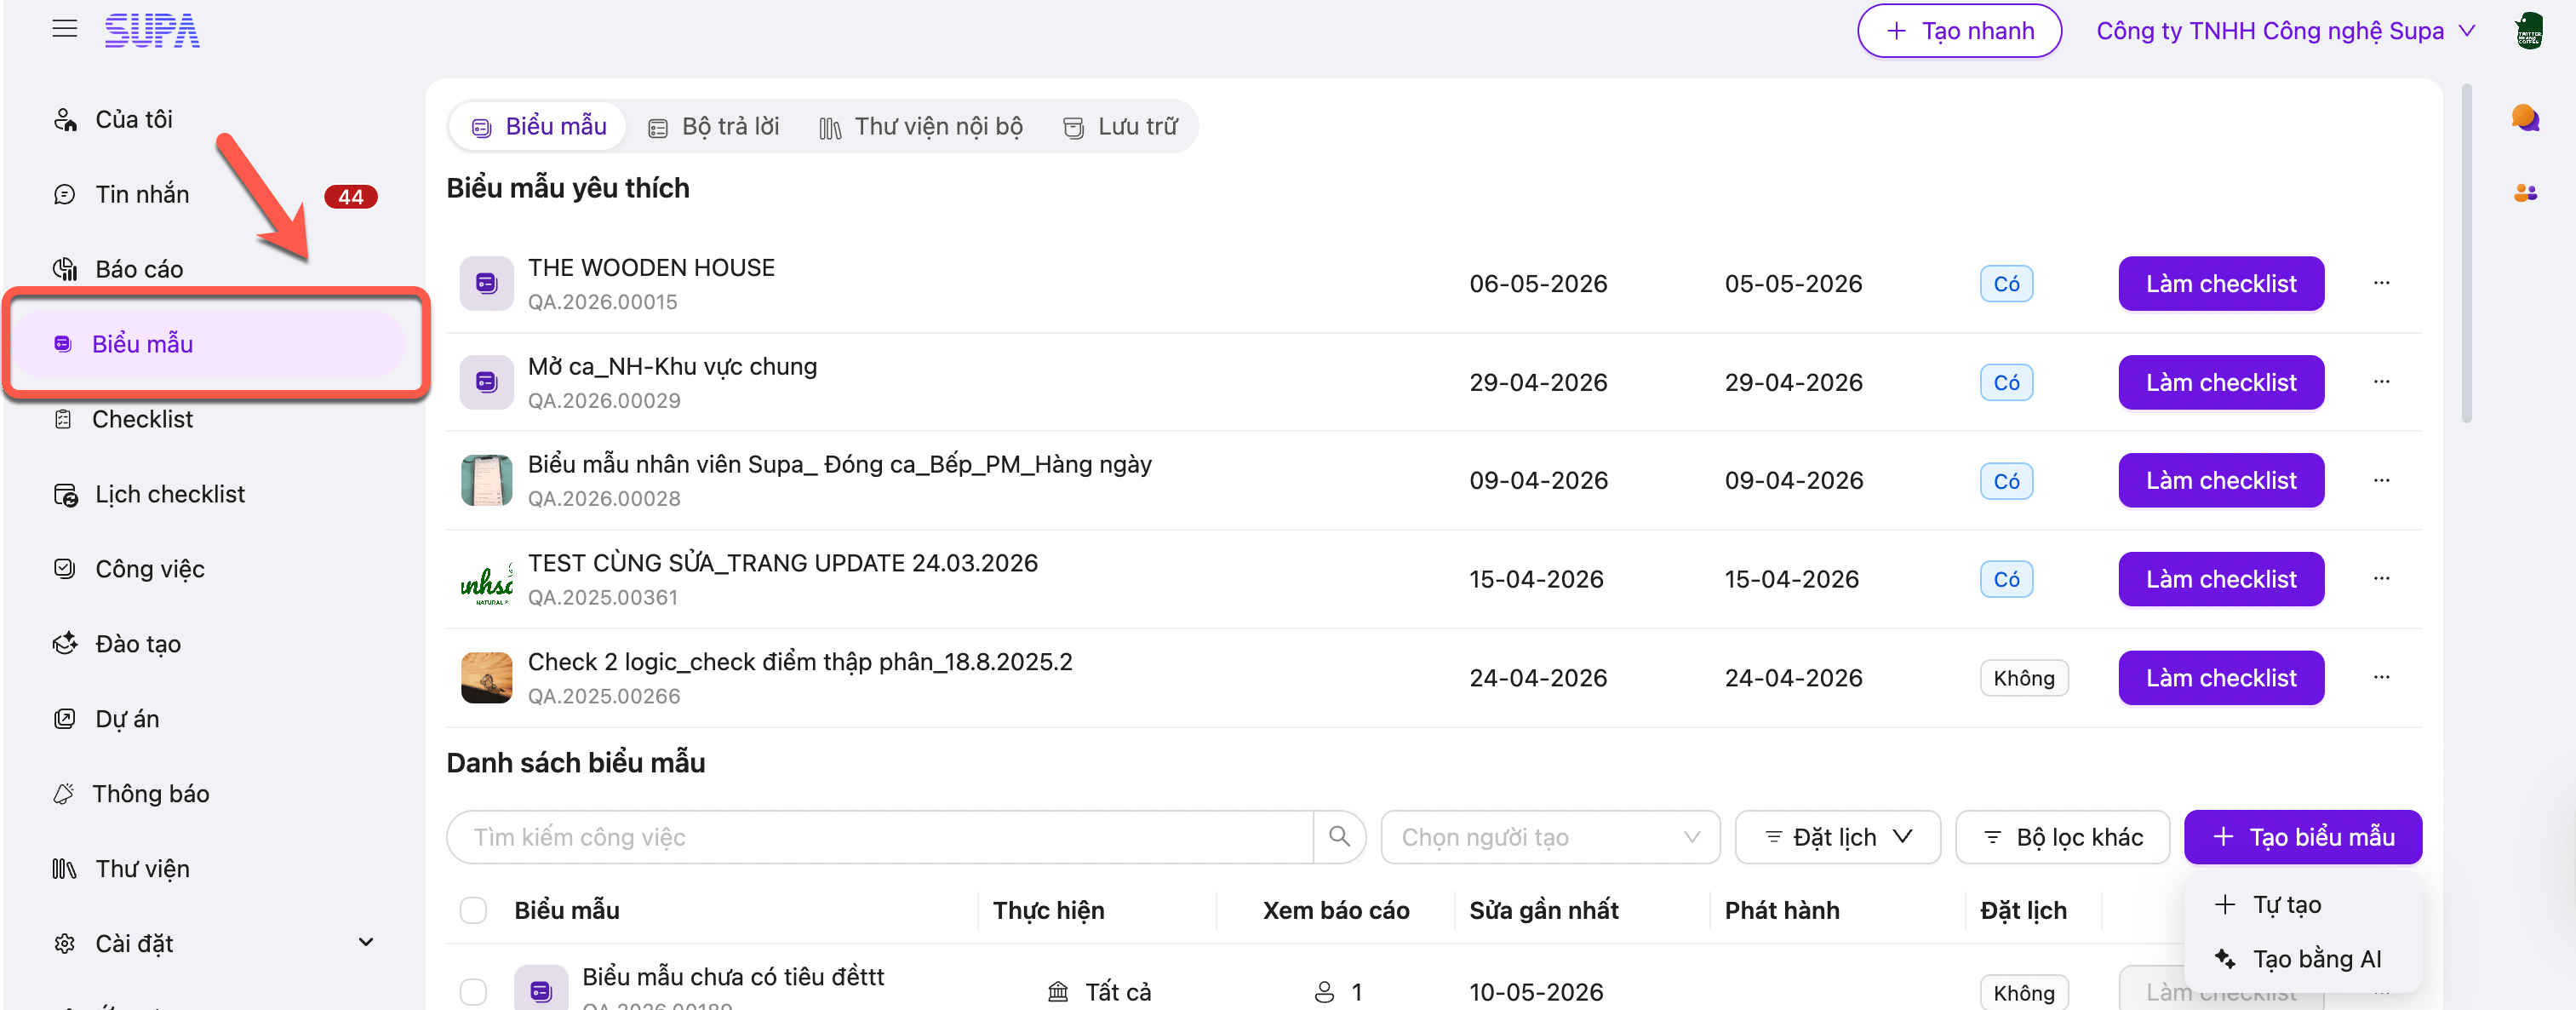
Task: Open more options for TEST CÙNG SỬA form
Action: [x=2381, y=579]
